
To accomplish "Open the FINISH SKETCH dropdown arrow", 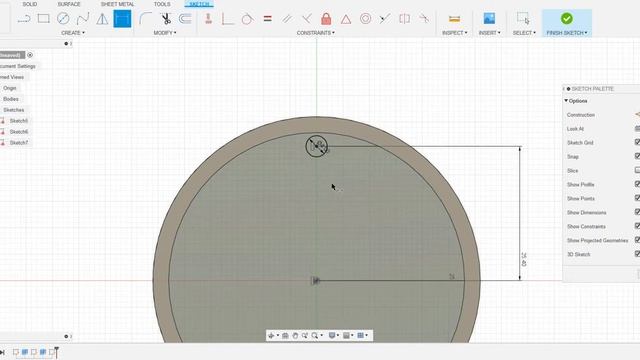I will [586, 33].
